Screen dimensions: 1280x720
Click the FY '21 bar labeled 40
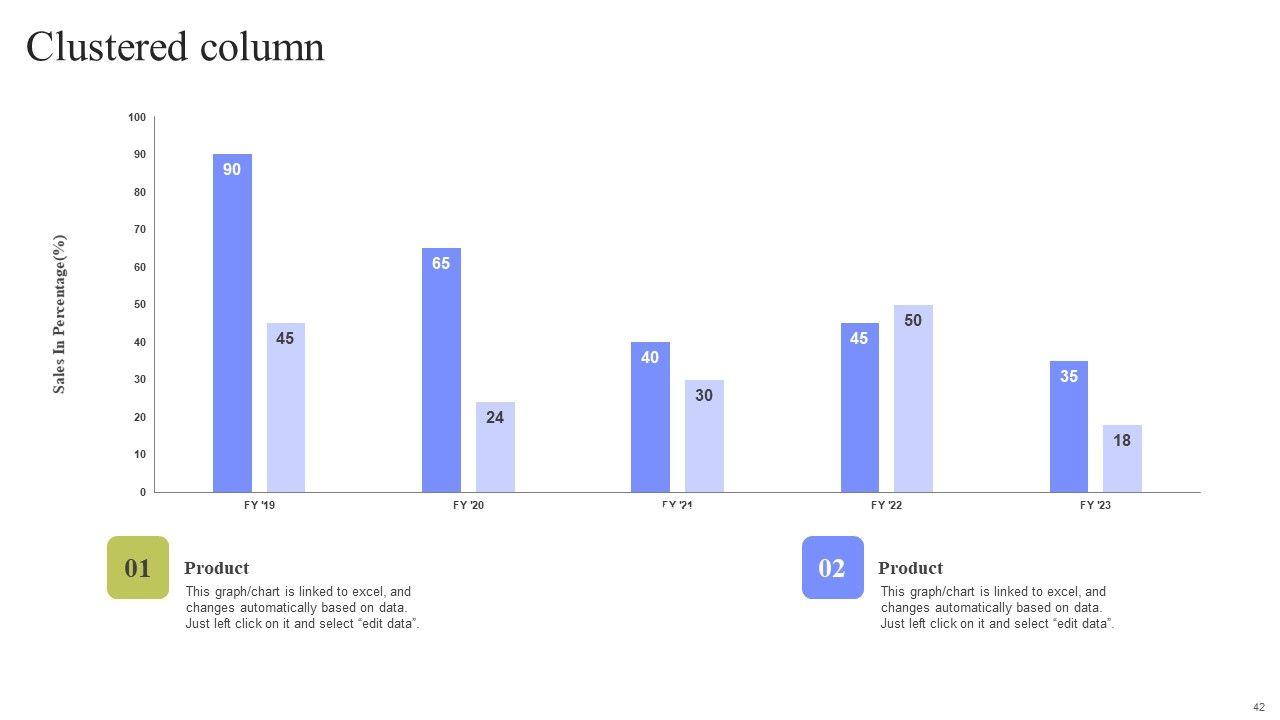coord(650,417)
